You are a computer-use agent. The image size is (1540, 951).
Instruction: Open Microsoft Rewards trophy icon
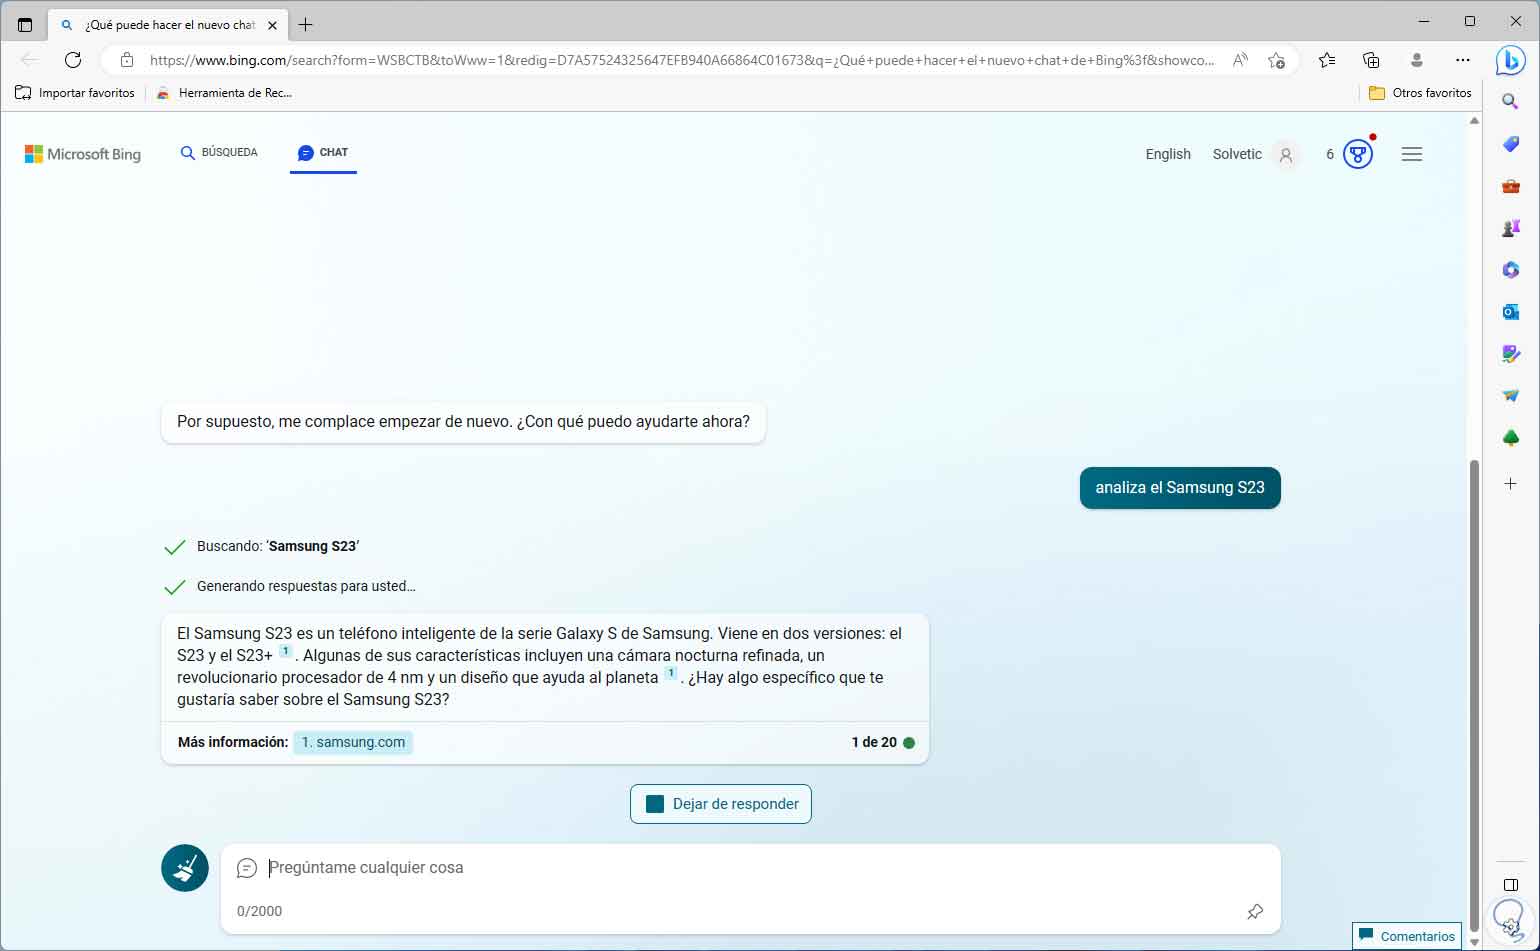coord(1357,154)
